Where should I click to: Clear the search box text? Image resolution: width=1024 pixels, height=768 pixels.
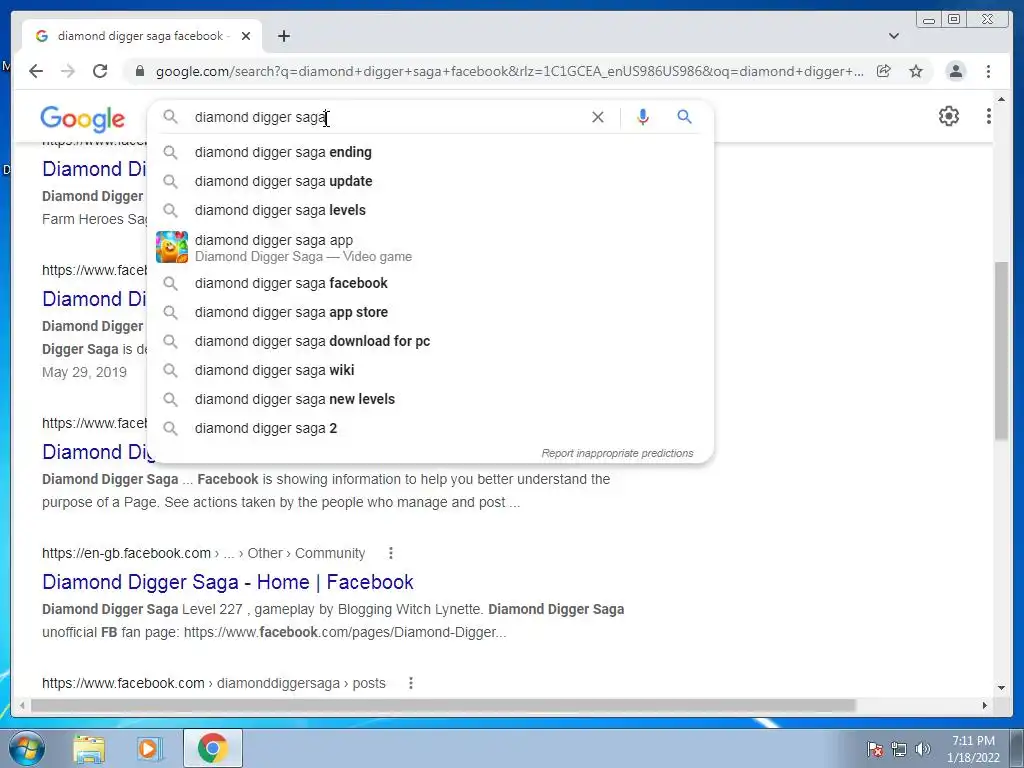click(x=598, y=117)
